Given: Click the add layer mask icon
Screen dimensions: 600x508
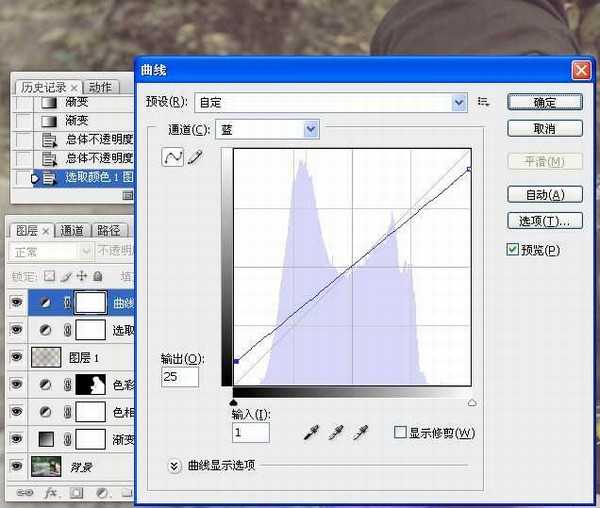Looking at the screenshot, I should [74, 493].
